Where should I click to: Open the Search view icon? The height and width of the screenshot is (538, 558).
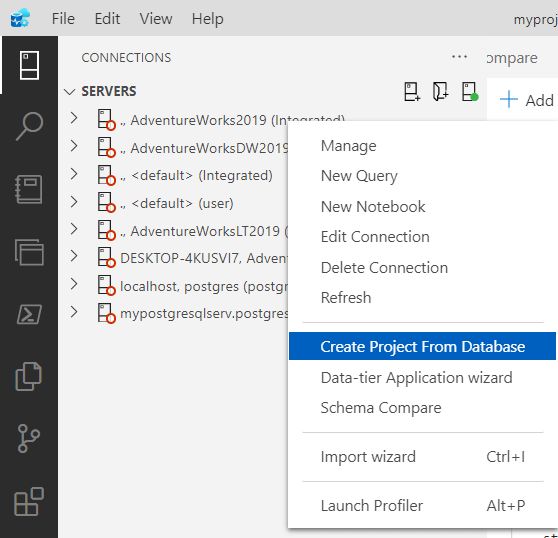click(x=29, y=126)
